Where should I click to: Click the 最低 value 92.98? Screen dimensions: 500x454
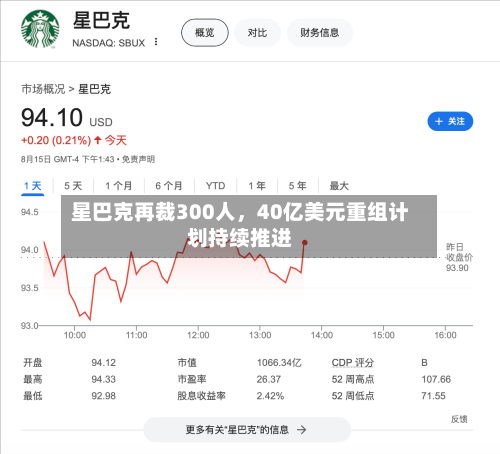pyautogui.click(x=103, y=396)
